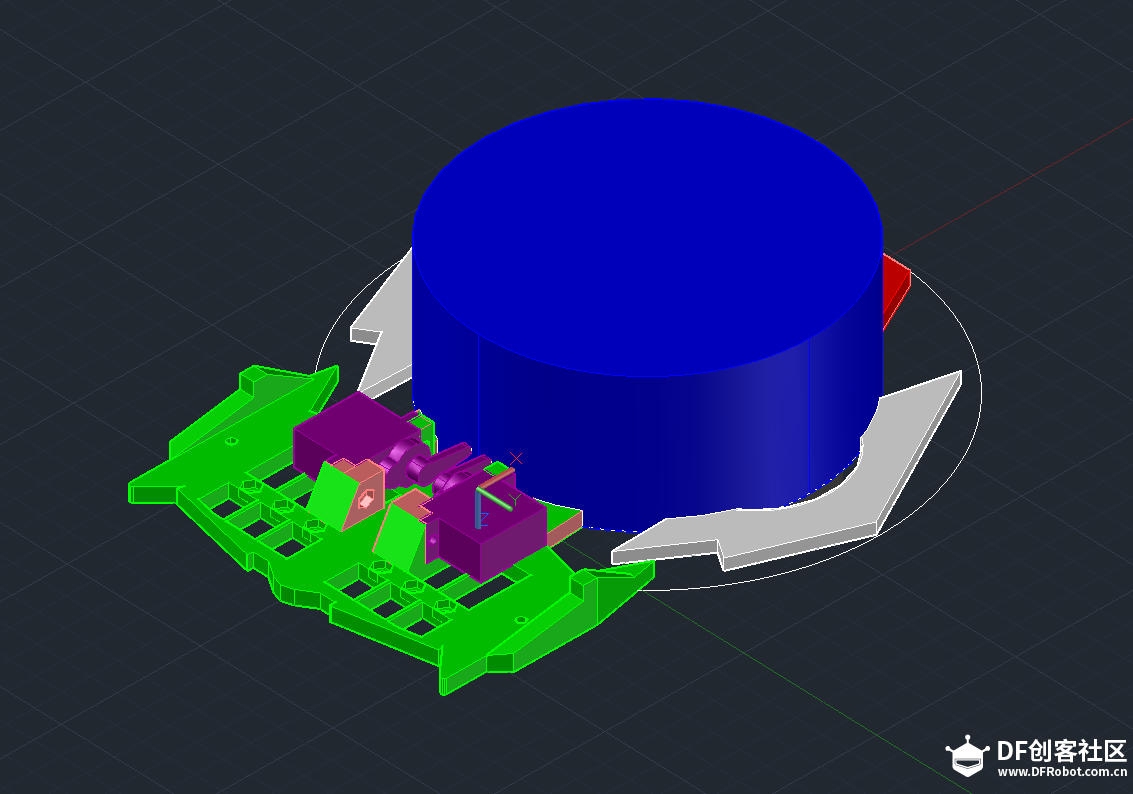
Task: Click the round hole on the chassis upper-left arm
Action: 232,440
